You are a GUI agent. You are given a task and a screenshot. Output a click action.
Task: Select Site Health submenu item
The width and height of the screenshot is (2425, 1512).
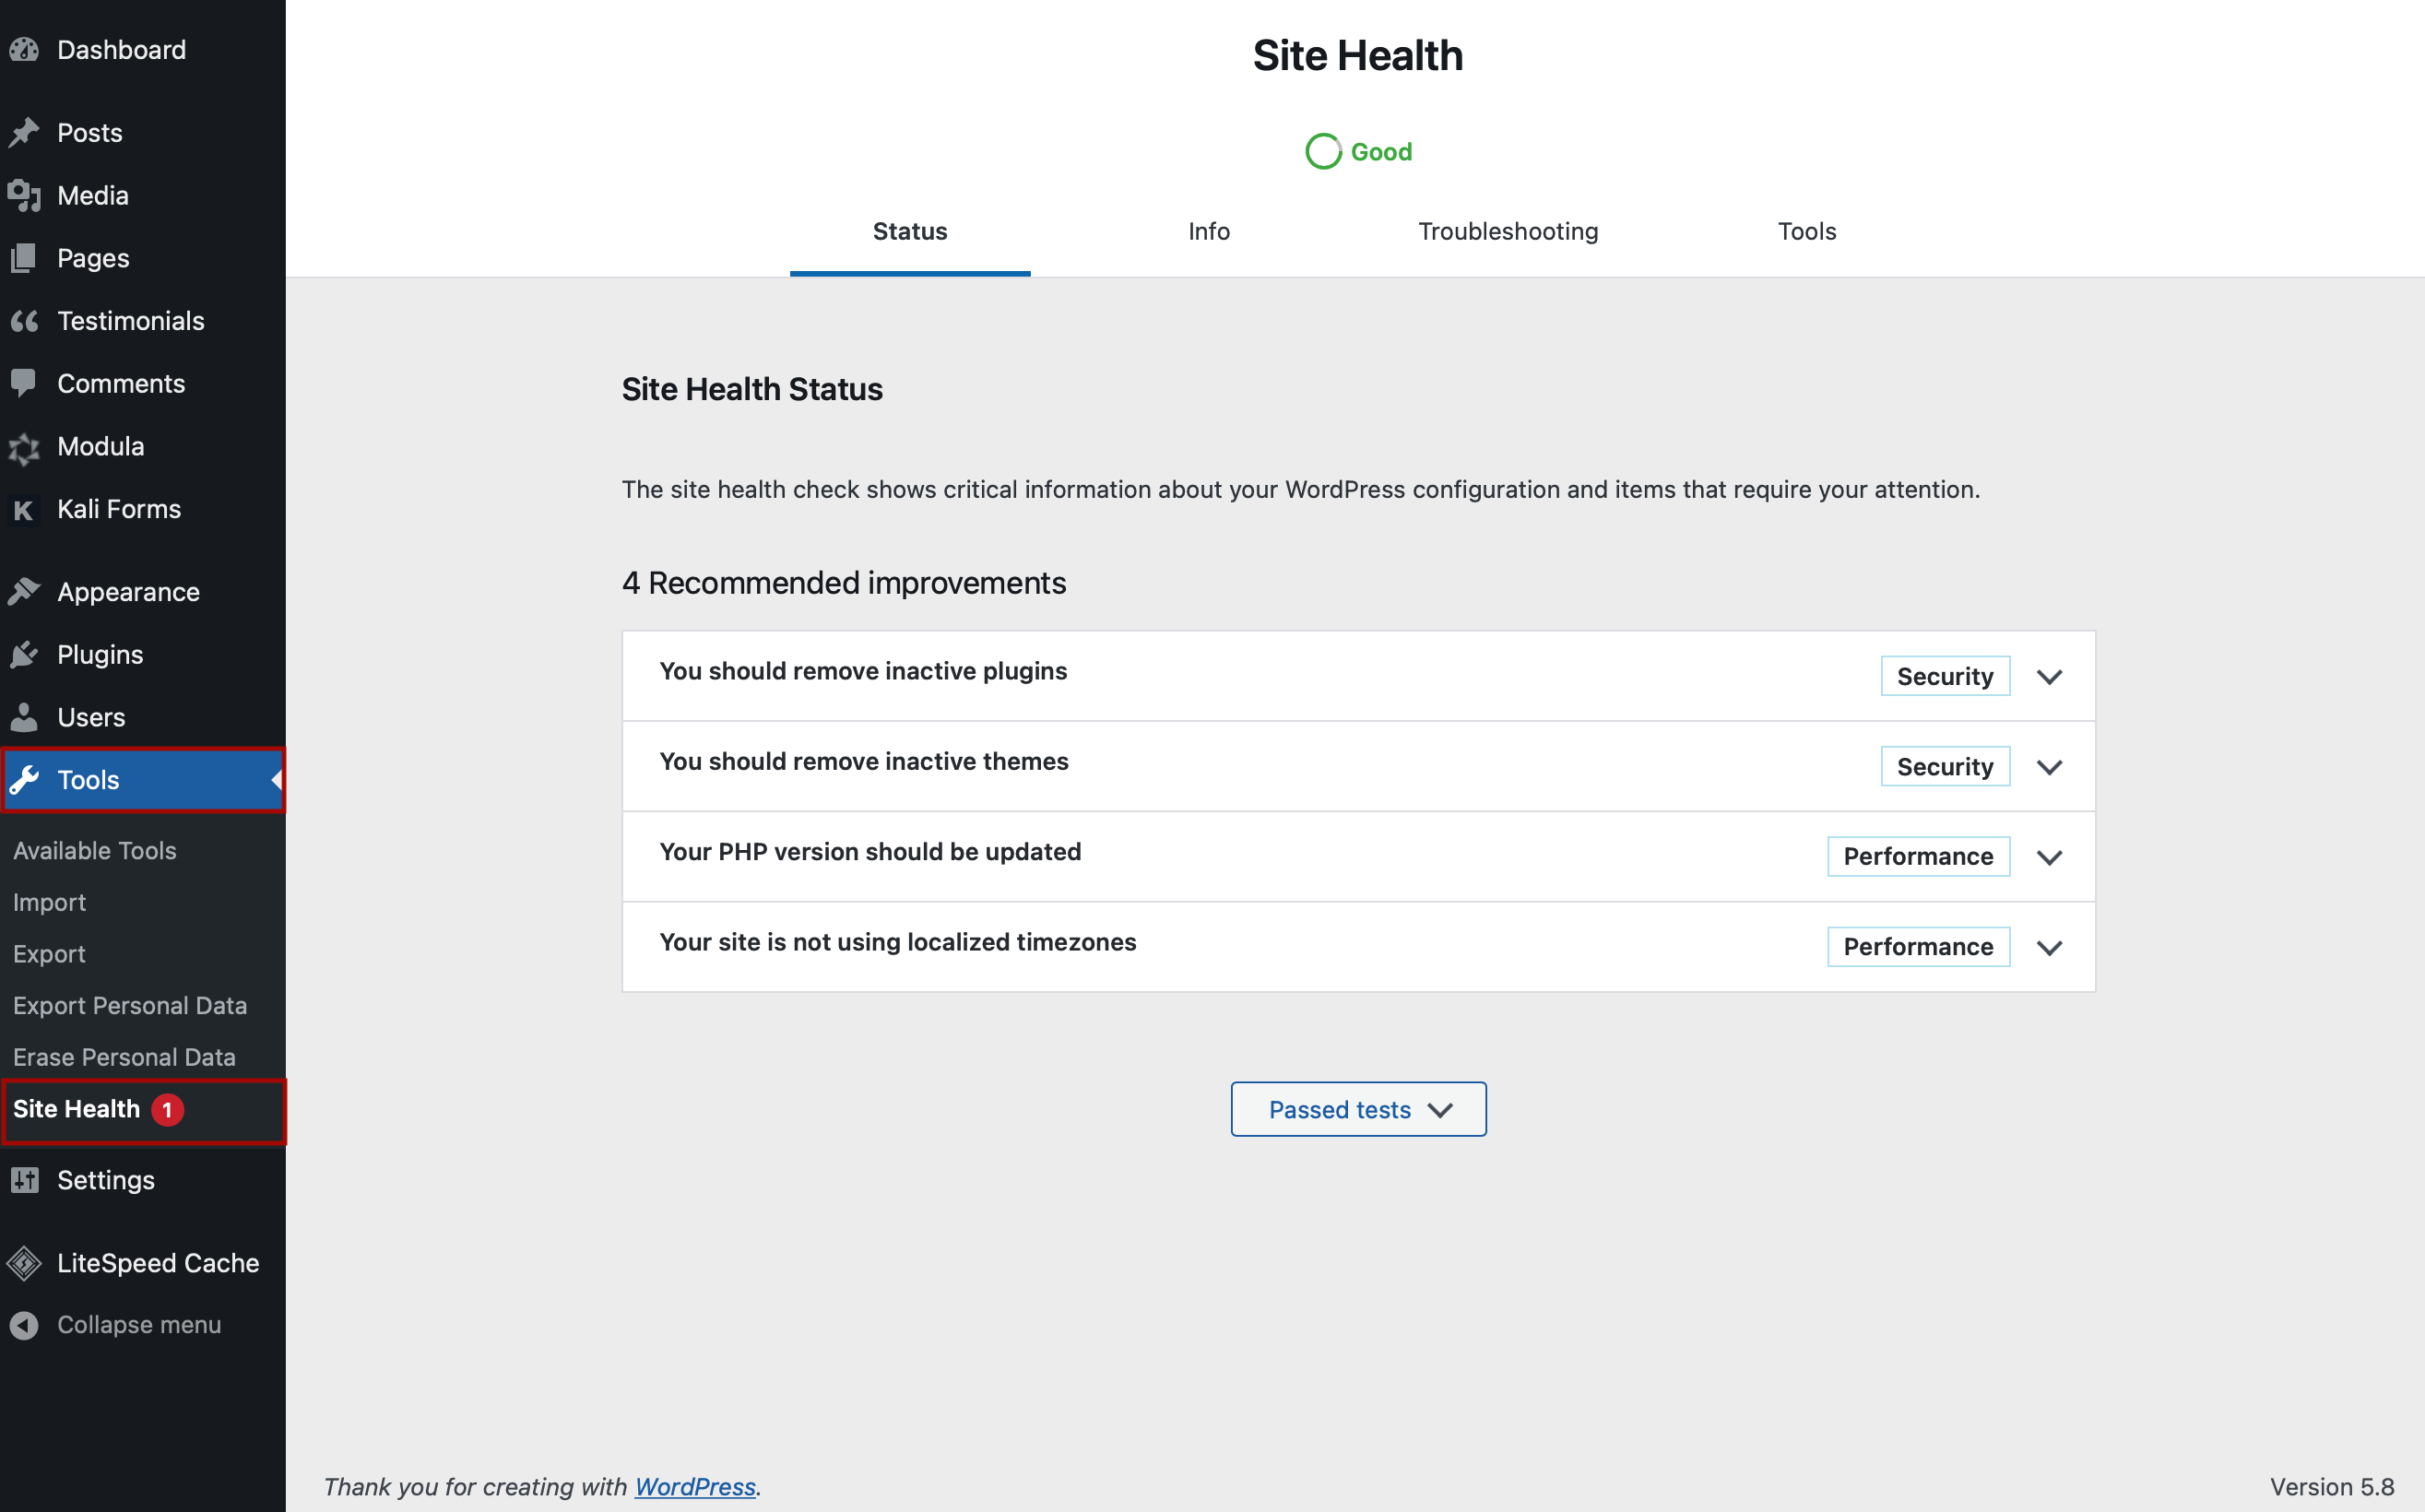pos(76,1110)
